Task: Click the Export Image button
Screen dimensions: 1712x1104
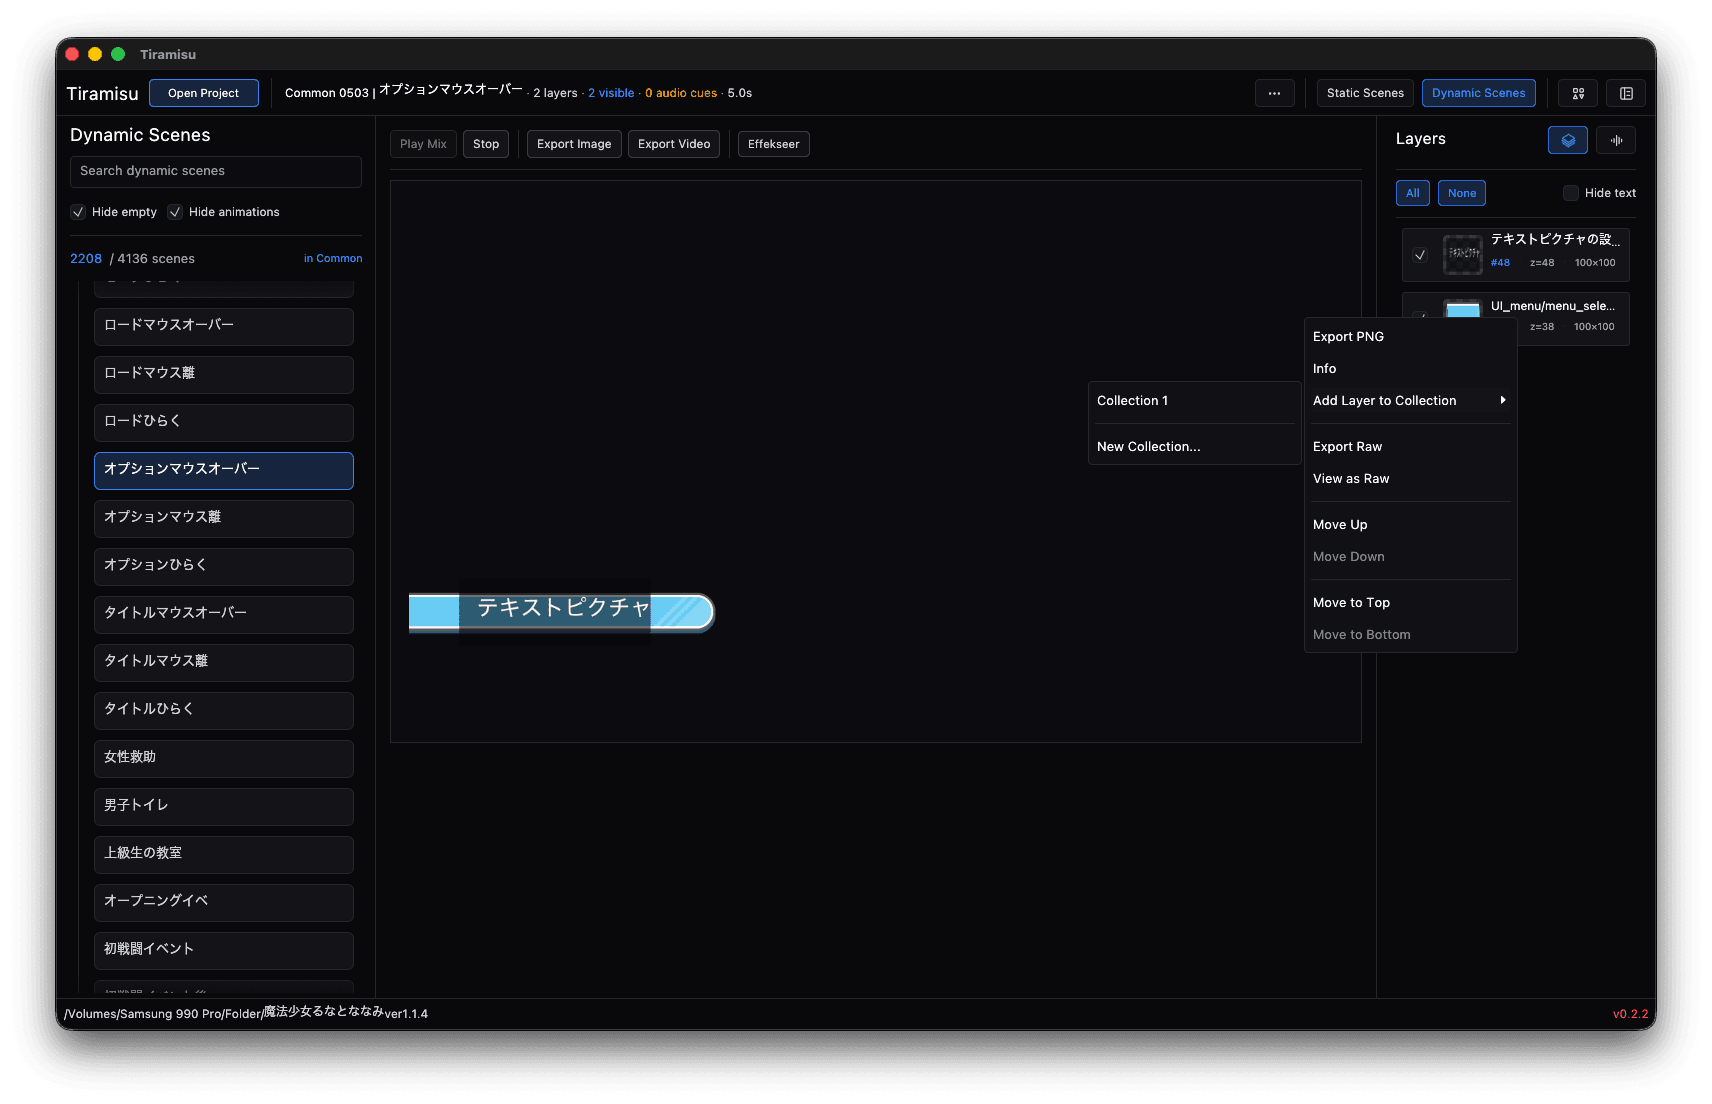Action: point(574,144)
